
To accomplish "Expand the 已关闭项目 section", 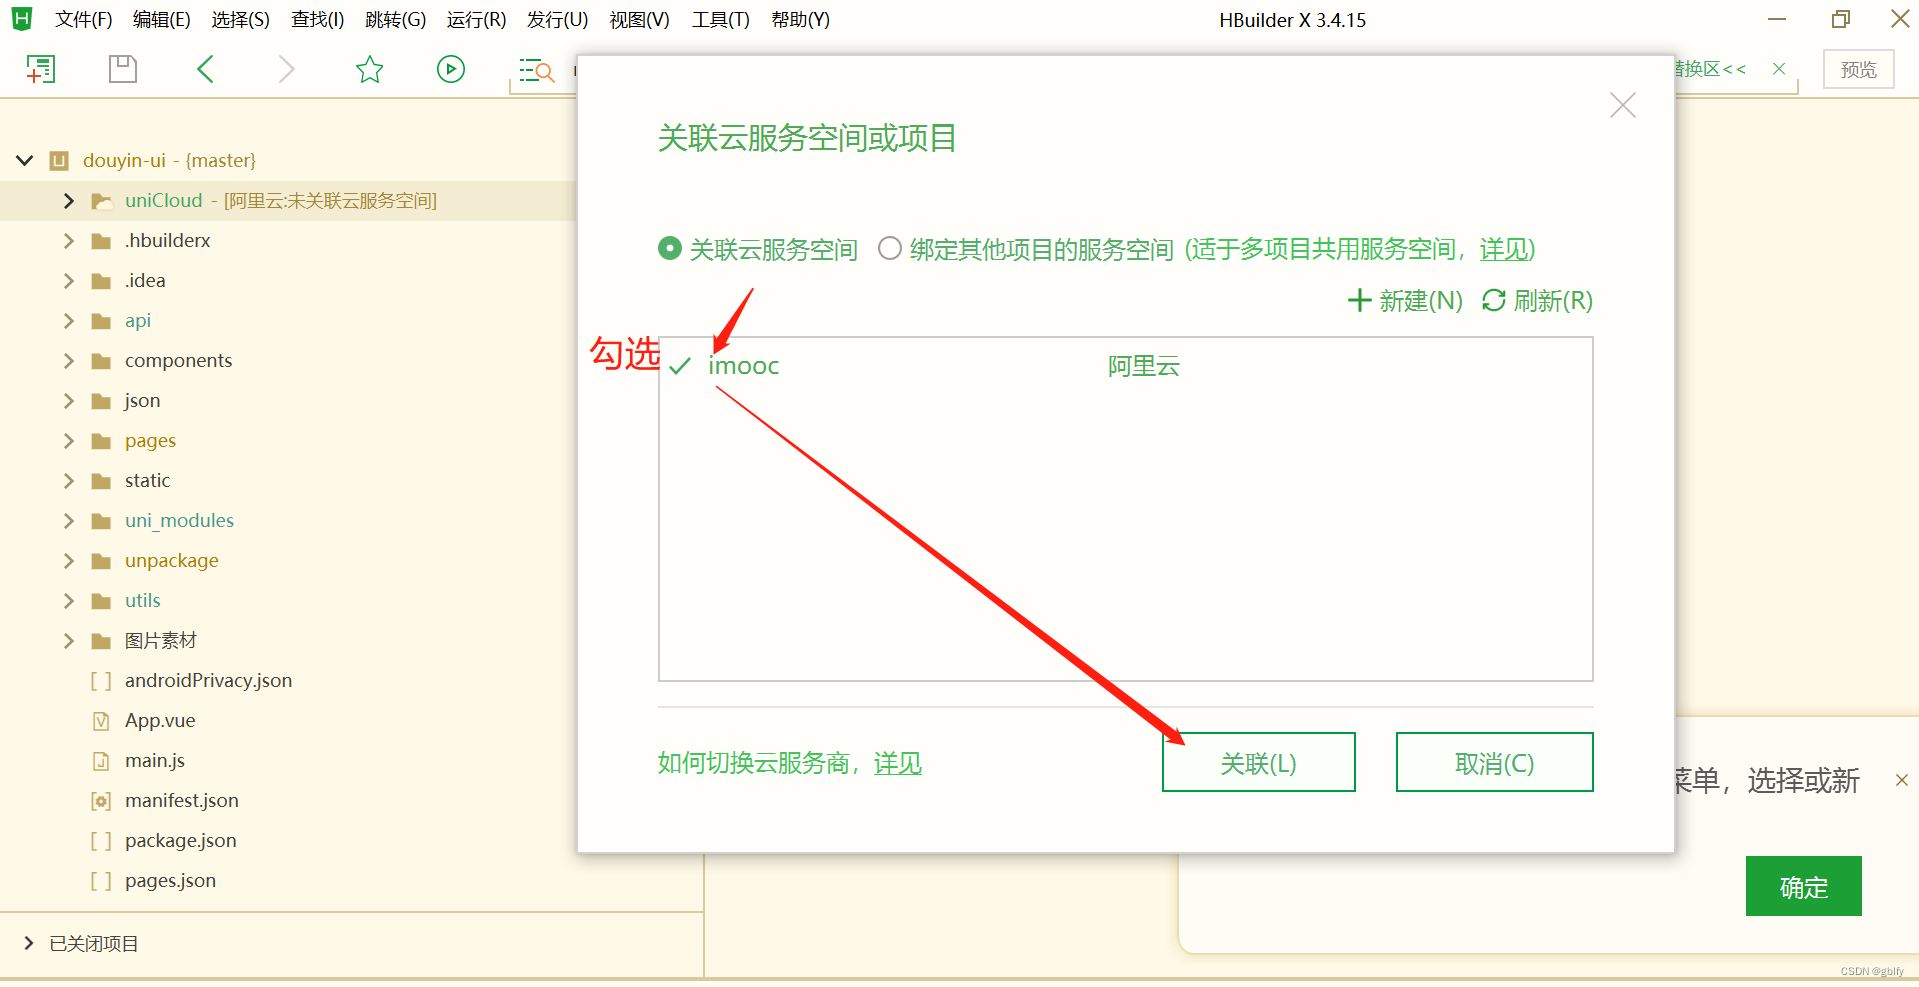I will 28,943.
